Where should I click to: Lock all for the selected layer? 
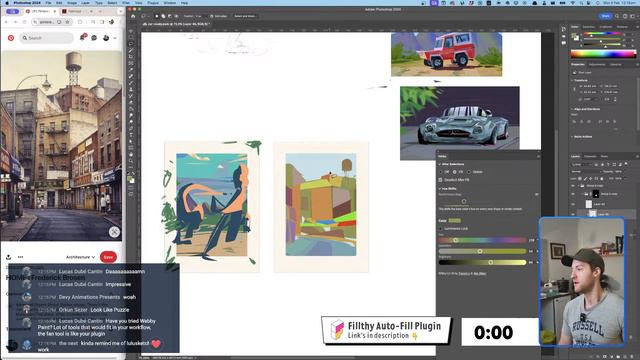pyautogui.click(x=602, y=178)
